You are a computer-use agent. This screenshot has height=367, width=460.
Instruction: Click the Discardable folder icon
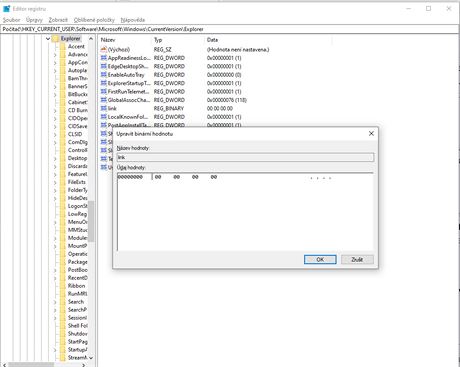pyautogui.click(x=63, y=166)
